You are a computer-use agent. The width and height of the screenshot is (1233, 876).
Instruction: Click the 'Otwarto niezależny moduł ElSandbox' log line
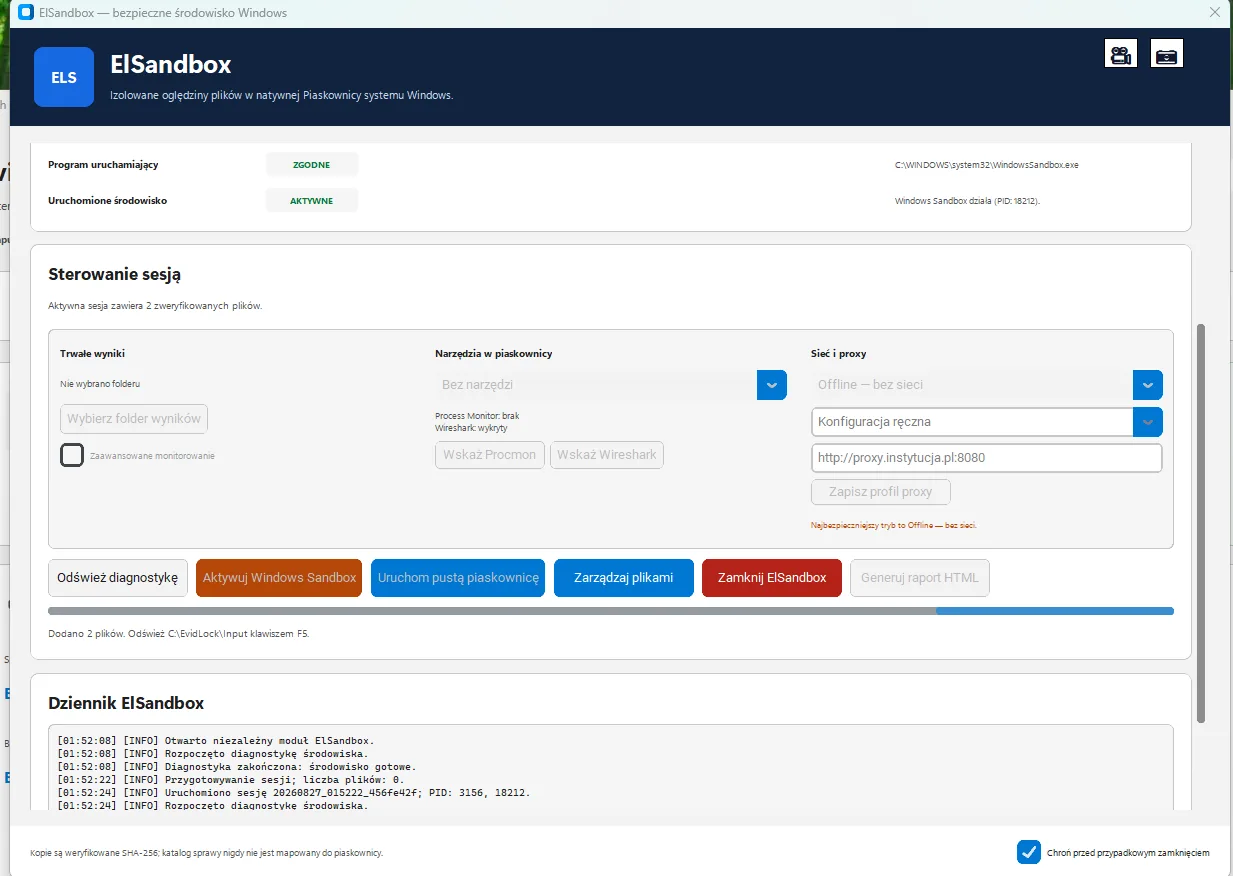216,741
